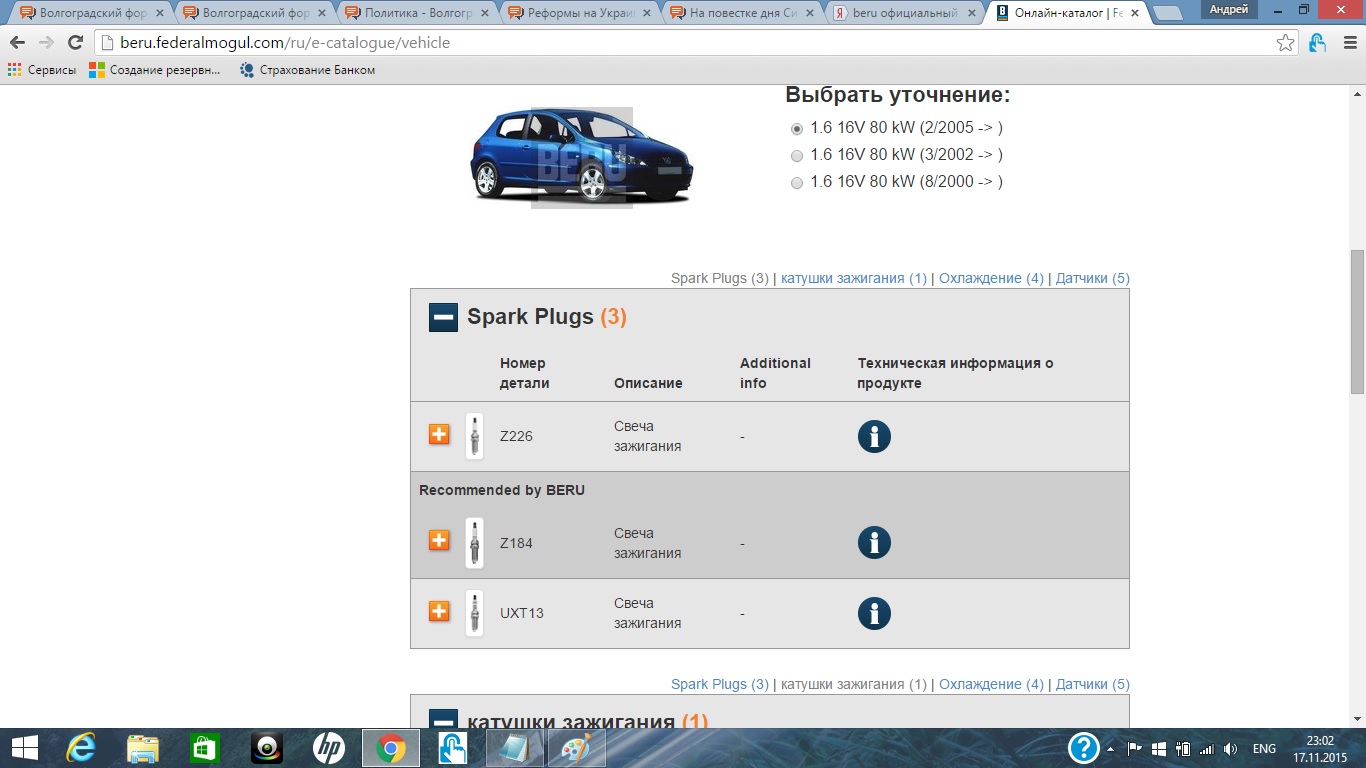Screen dimensions: 1366x768
Task: Click the part number Z184
Action: 516,543
